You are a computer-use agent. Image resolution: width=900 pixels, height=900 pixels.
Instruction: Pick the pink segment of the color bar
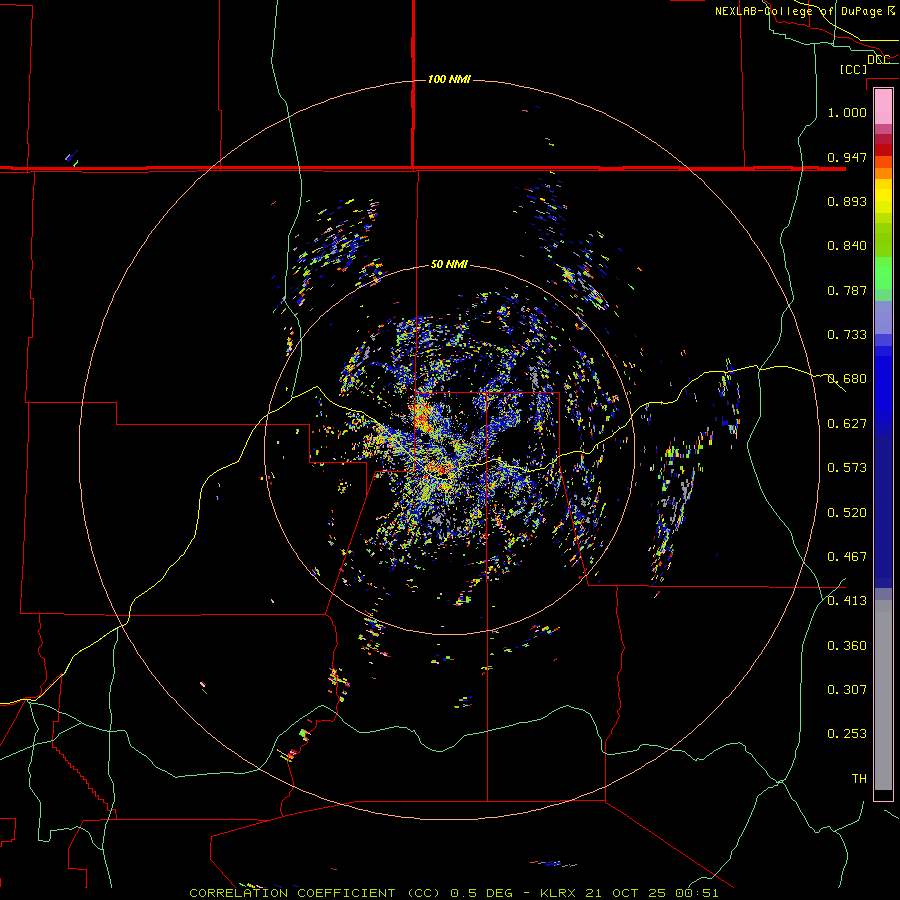883,106
